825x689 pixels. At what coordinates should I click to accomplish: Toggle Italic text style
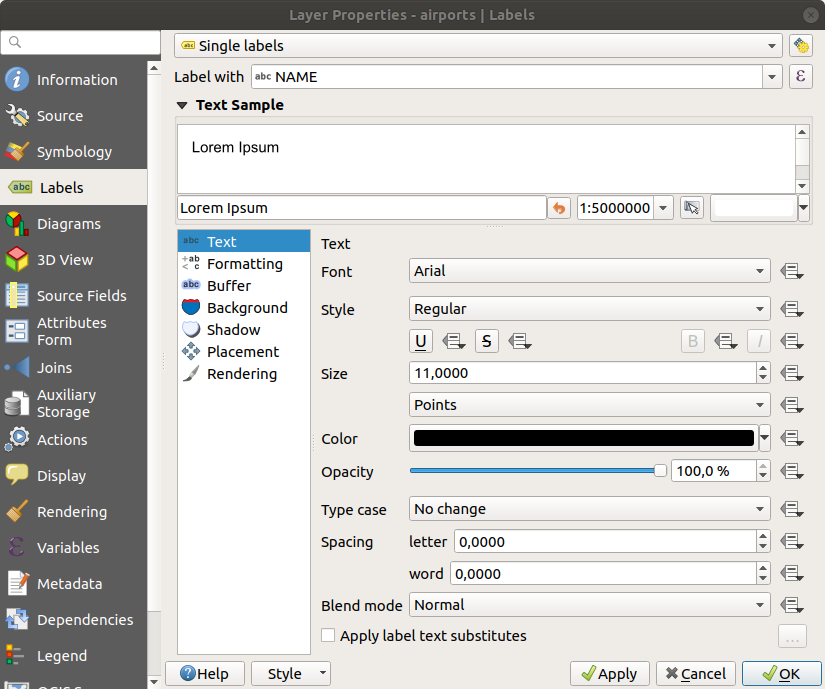tap(759, 341)
